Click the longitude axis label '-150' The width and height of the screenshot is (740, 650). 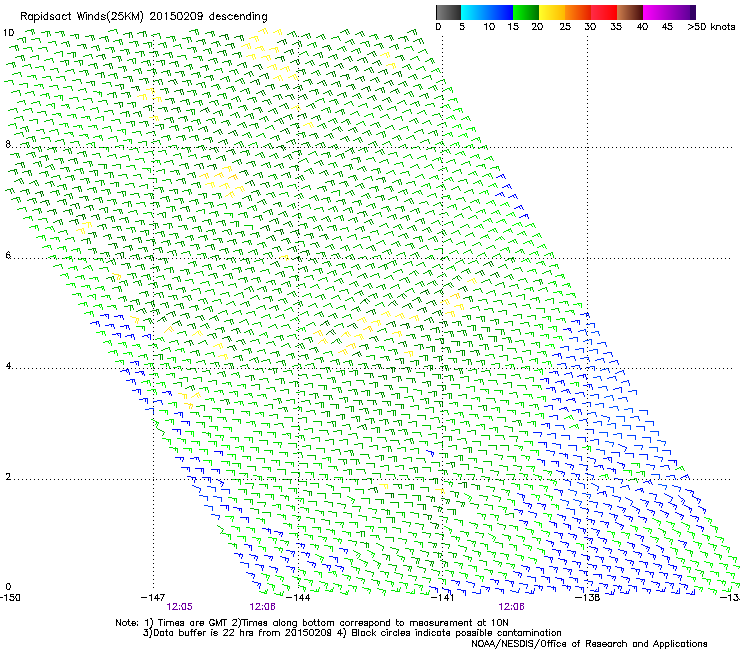tap(10, 598)
